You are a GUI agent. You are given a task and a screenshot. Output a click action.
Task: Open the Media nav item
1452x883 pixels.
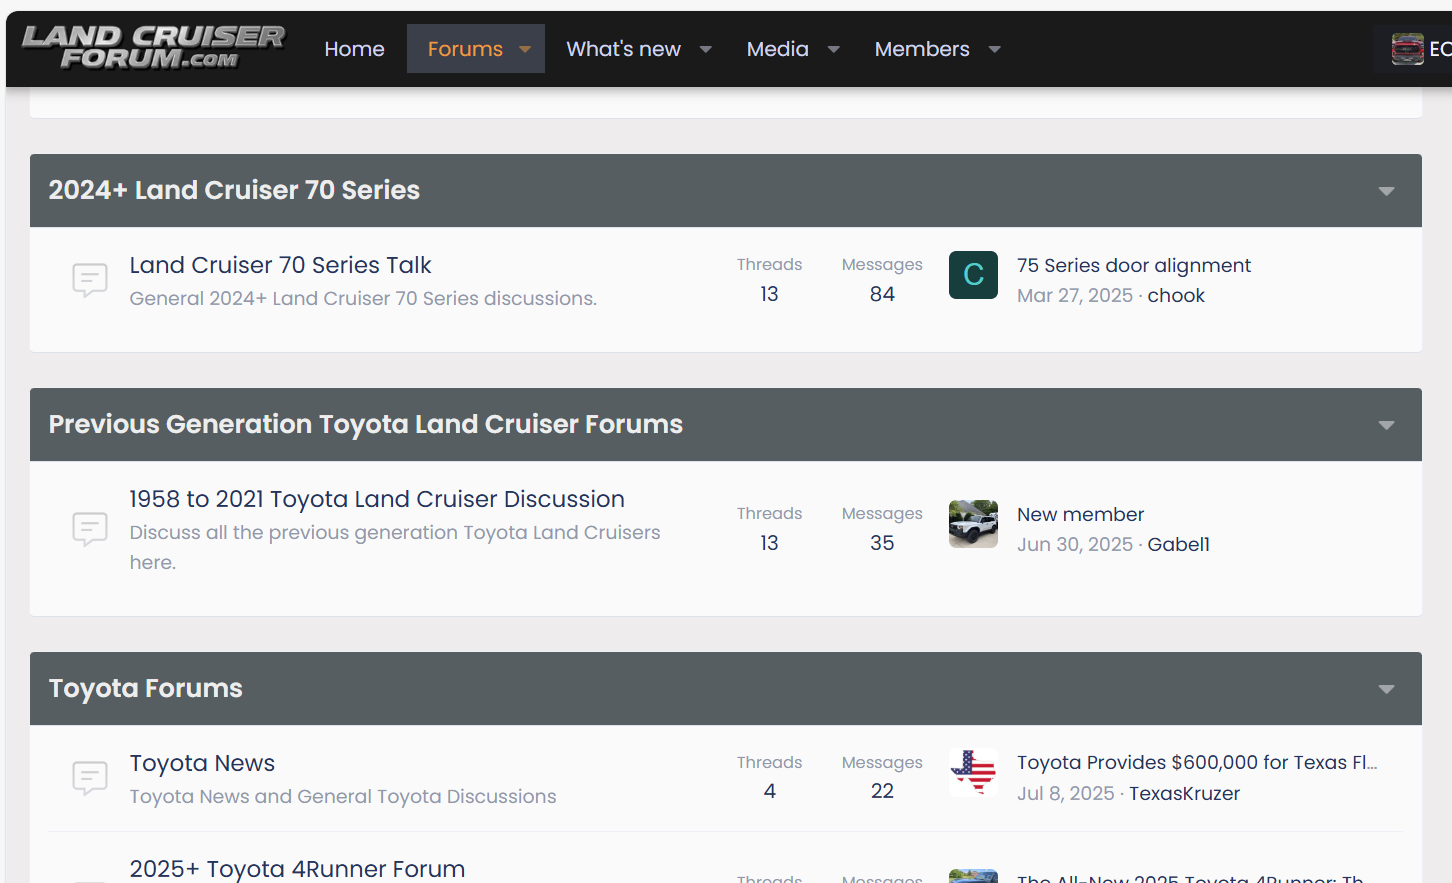[777, 49]
